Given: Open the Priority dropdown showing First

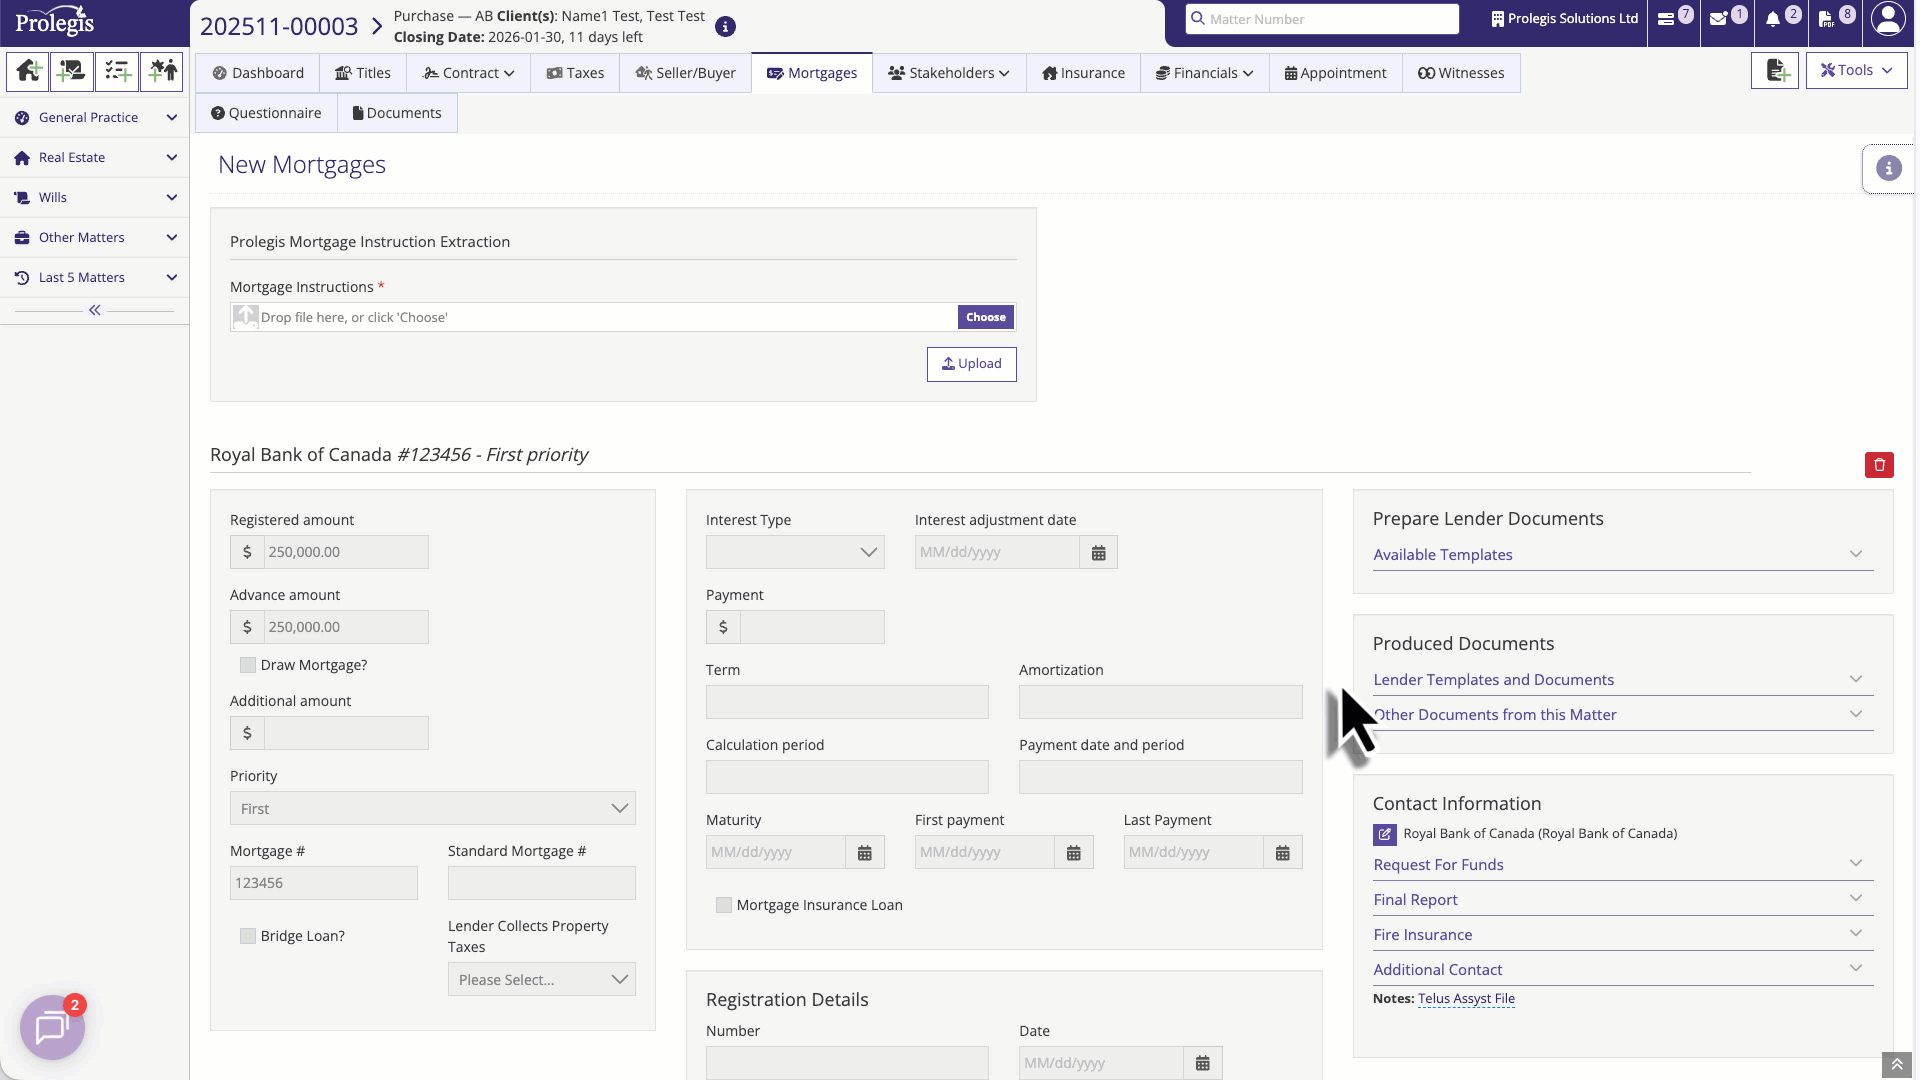Looking at the screenshot, I should click(x=432, y=808).
